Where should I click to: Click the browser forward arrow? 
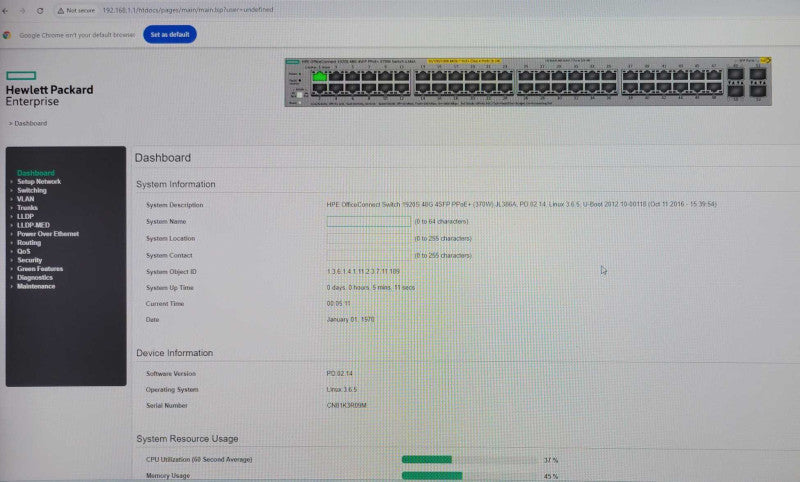coord(22,11)
